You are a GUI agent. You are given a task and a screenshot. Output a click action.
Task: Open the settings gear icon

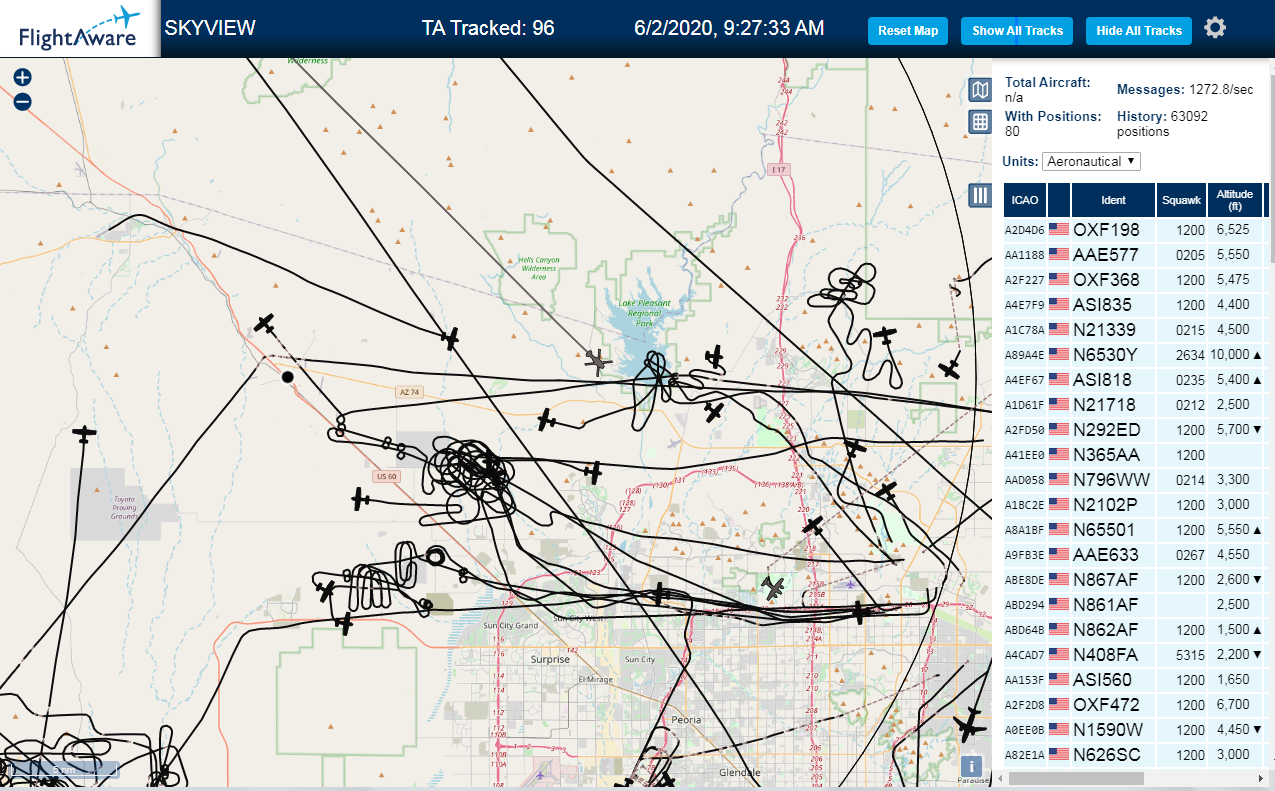point(1215,28)
